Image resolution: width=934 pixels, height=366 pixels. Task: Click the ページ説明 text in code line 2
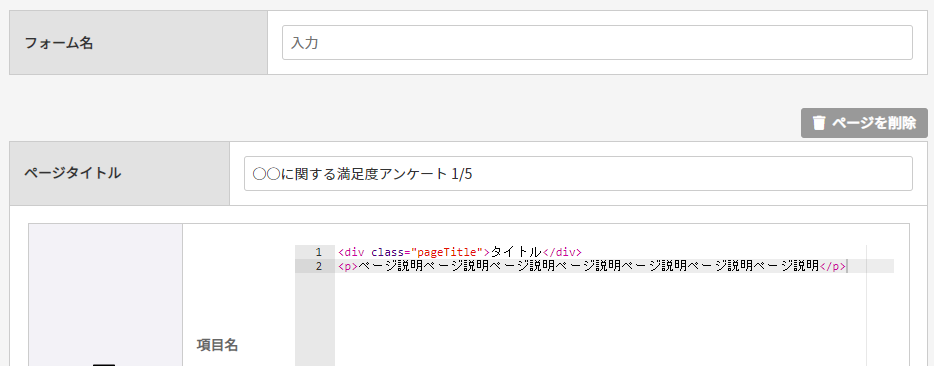pos(589,266)
